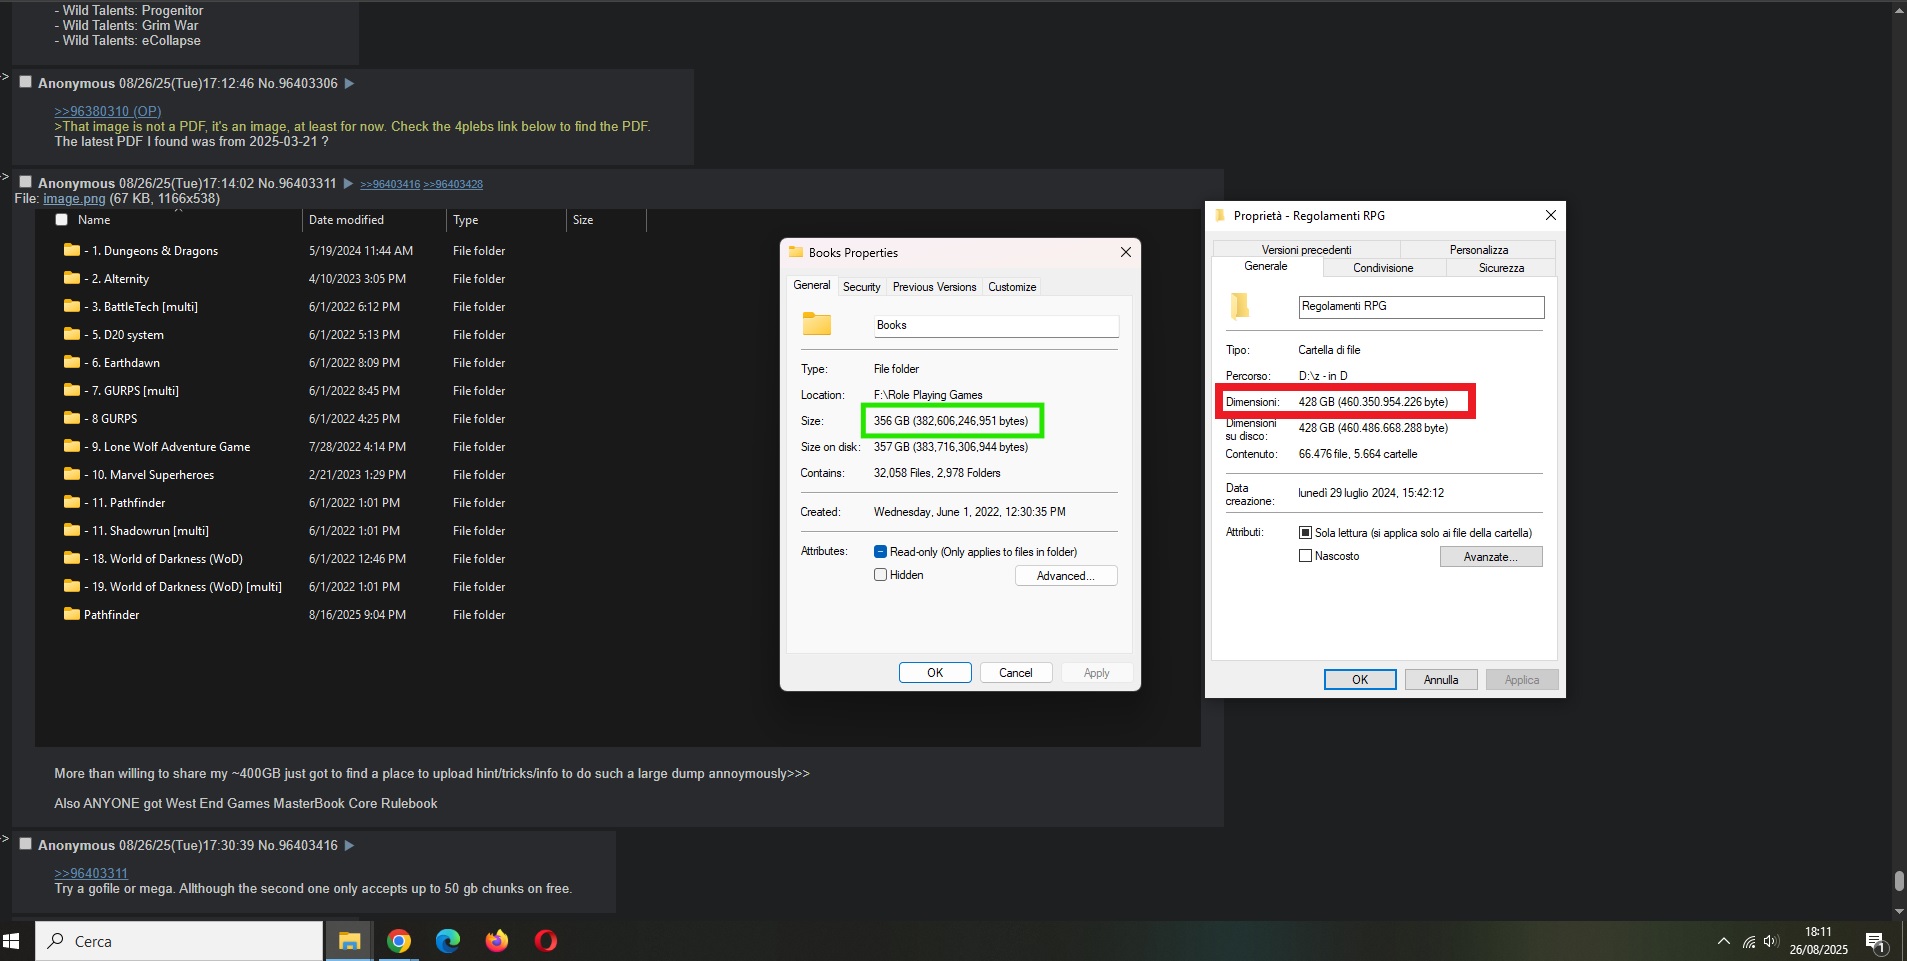Launch Opera from the taskbar
The width and height of the screenshot is (1907, 961).
pyautogui.click(x=546, y=941)
